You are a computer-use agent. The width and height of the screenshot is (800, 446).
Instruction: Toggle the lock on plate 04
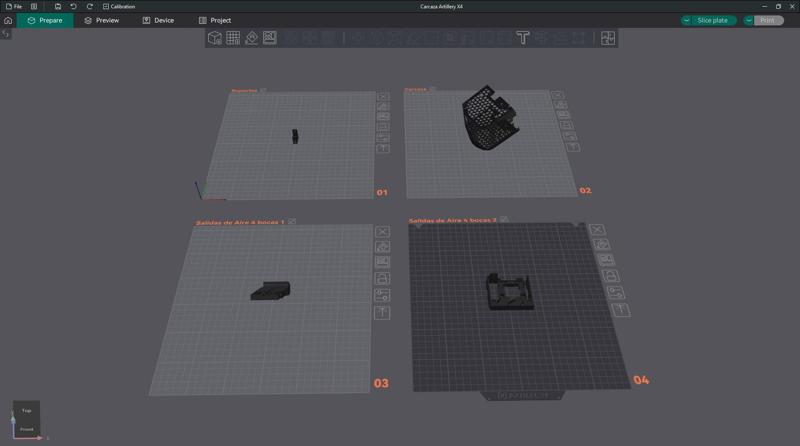pyautogui.click(x=611, y=276)
